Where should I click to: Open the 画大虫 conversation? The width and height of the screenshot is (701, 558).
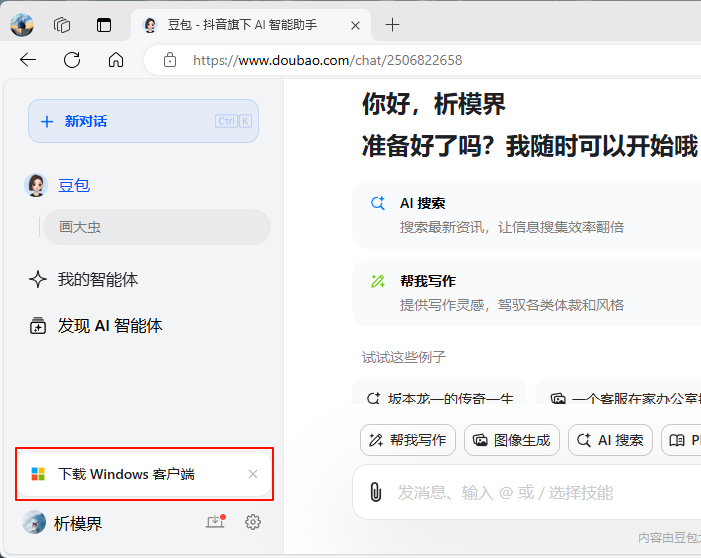(x=157, y=227)
